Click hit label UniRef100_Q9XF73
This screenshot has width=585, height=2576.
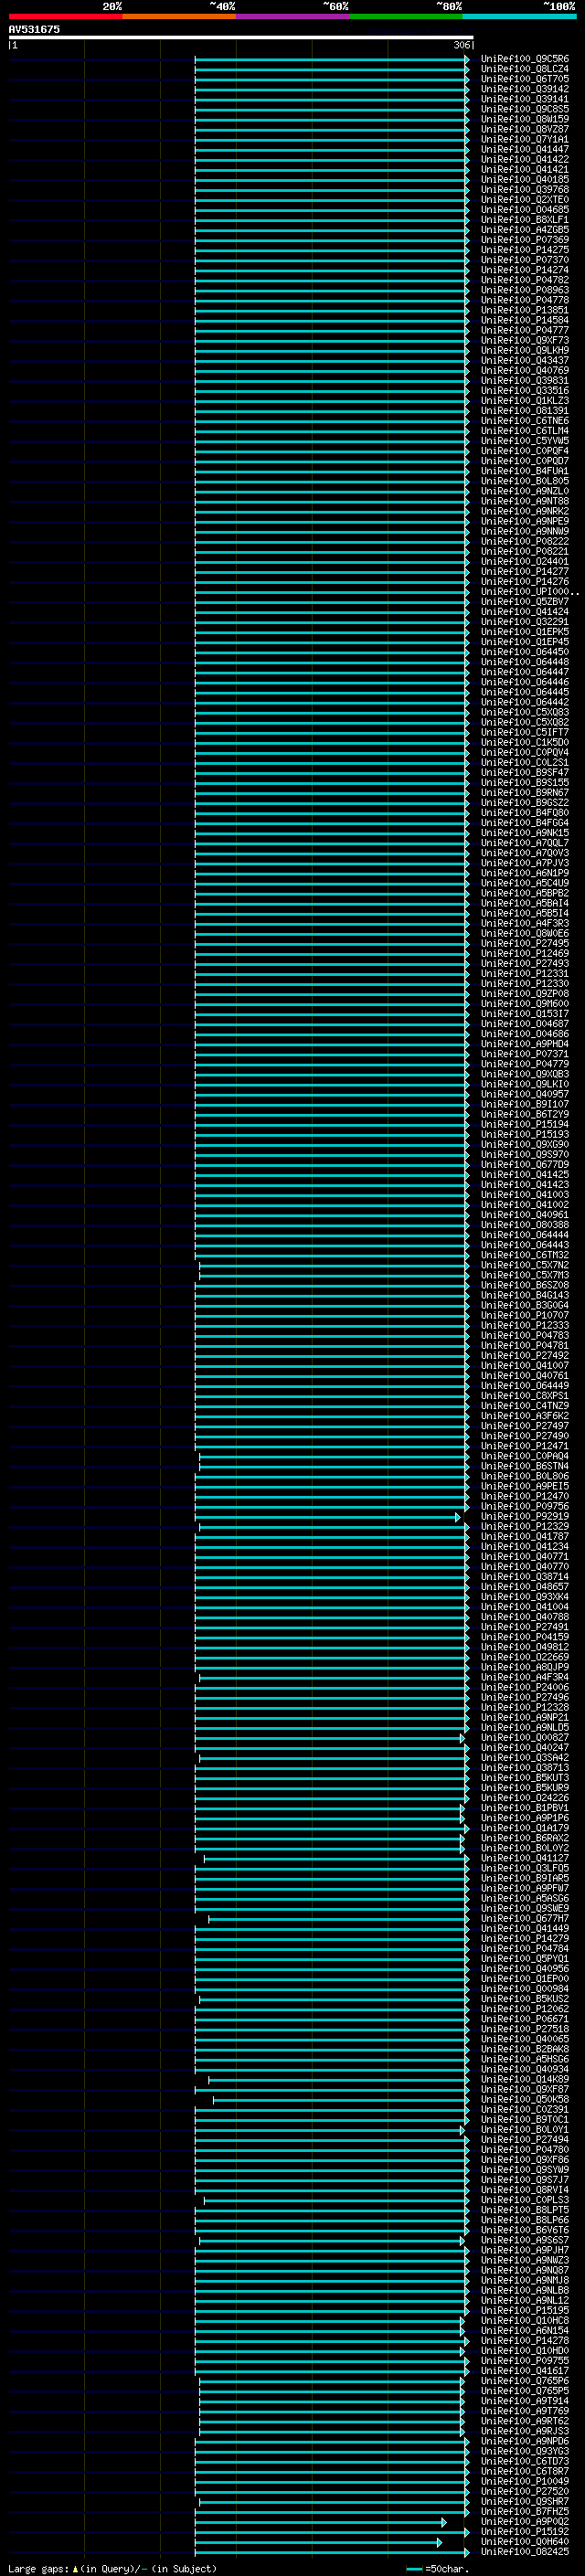pyautogui.click(x=525, y=340)
